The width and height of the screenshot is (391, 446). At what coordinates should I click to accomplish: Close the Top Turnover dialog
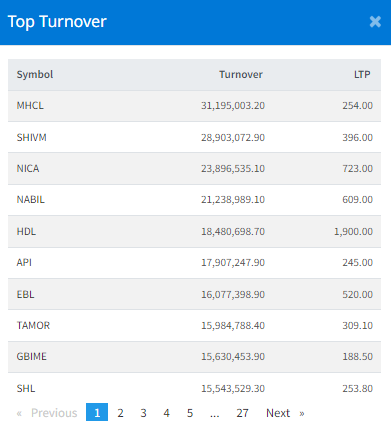(375, 22)
